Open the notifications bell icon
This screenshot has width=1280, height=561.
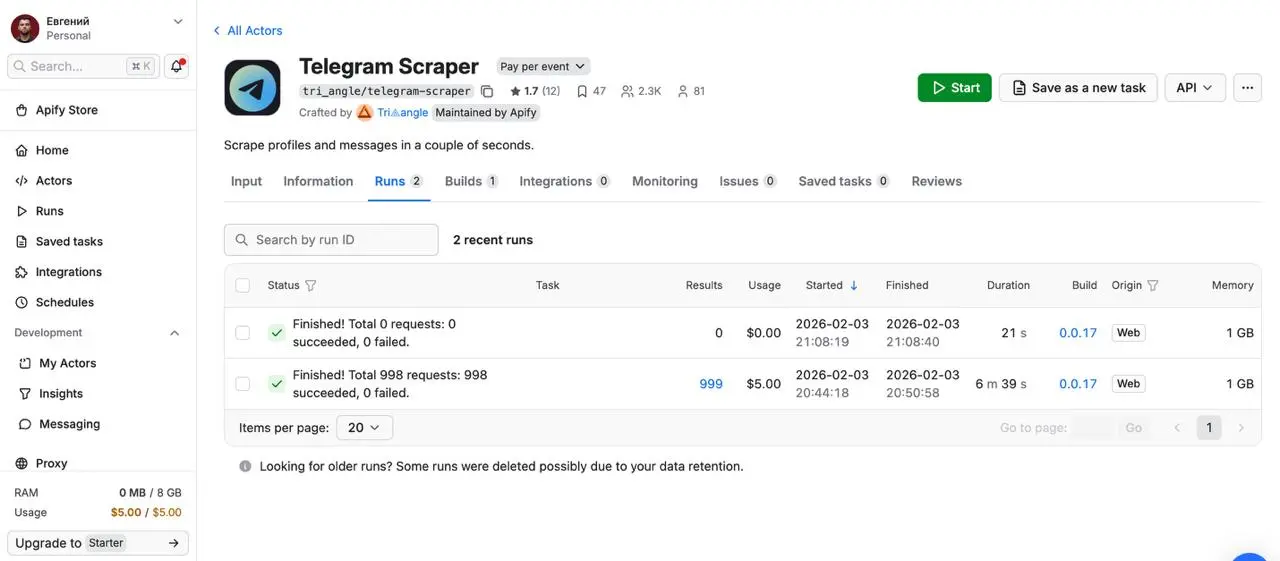point(177,66)
